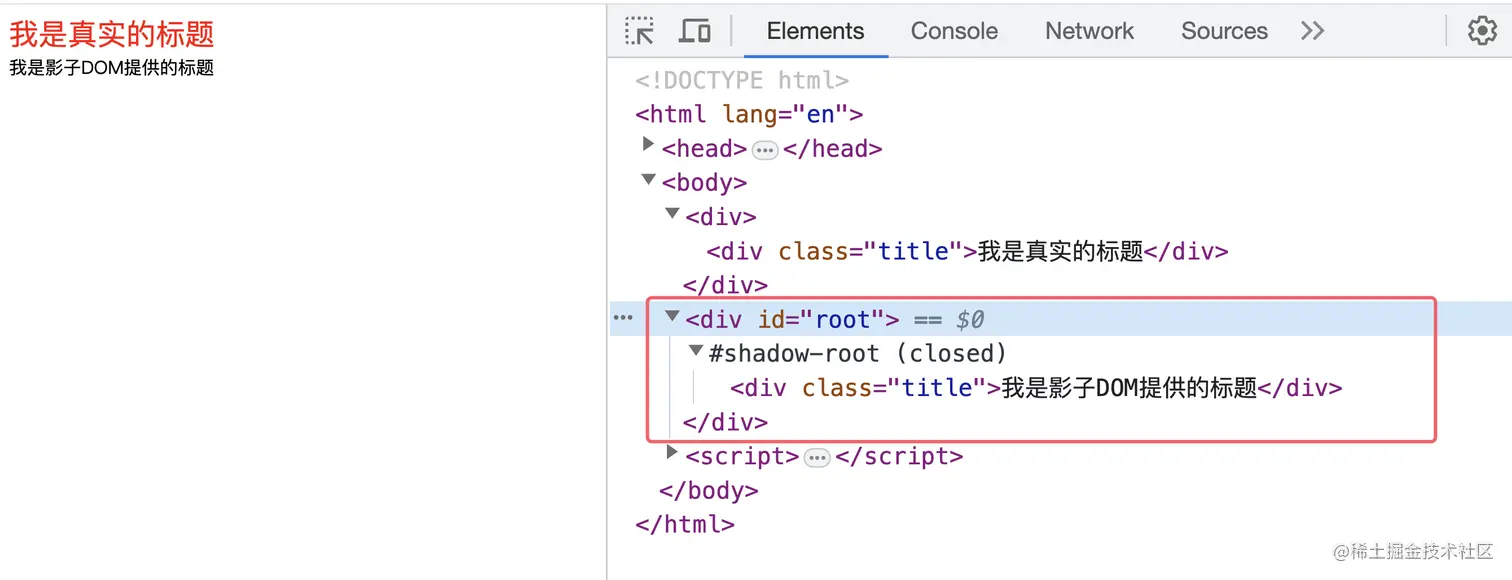Click page text 我是影子DOM提供的标题

[112, 68]
